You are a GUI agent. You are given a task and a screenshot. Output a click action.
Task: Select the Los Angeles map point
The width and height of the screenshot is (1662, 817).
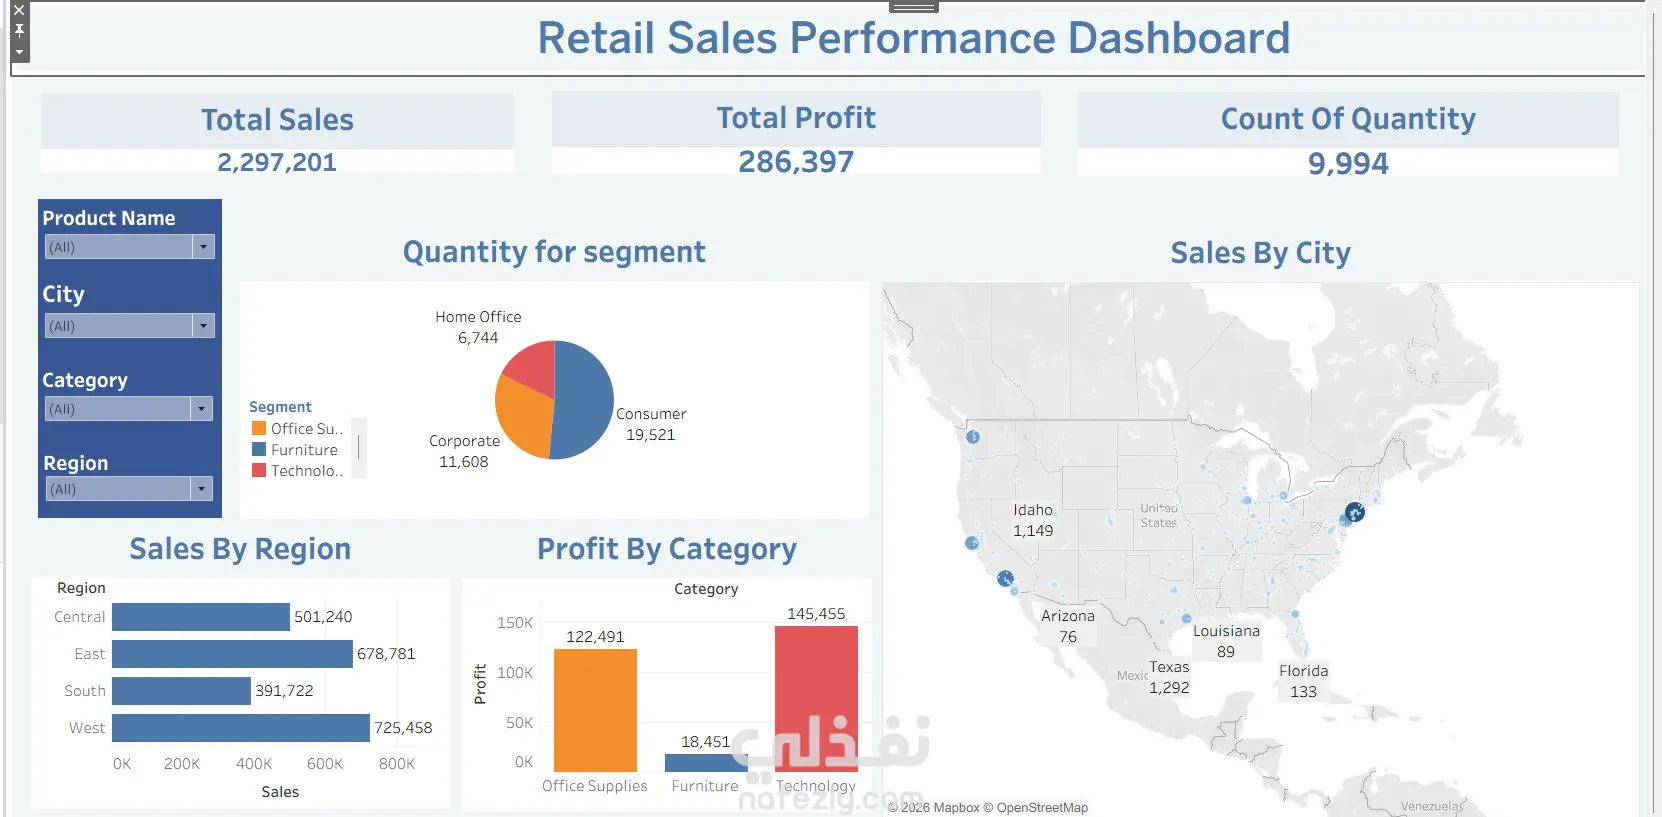click(x=1005, y=578)
